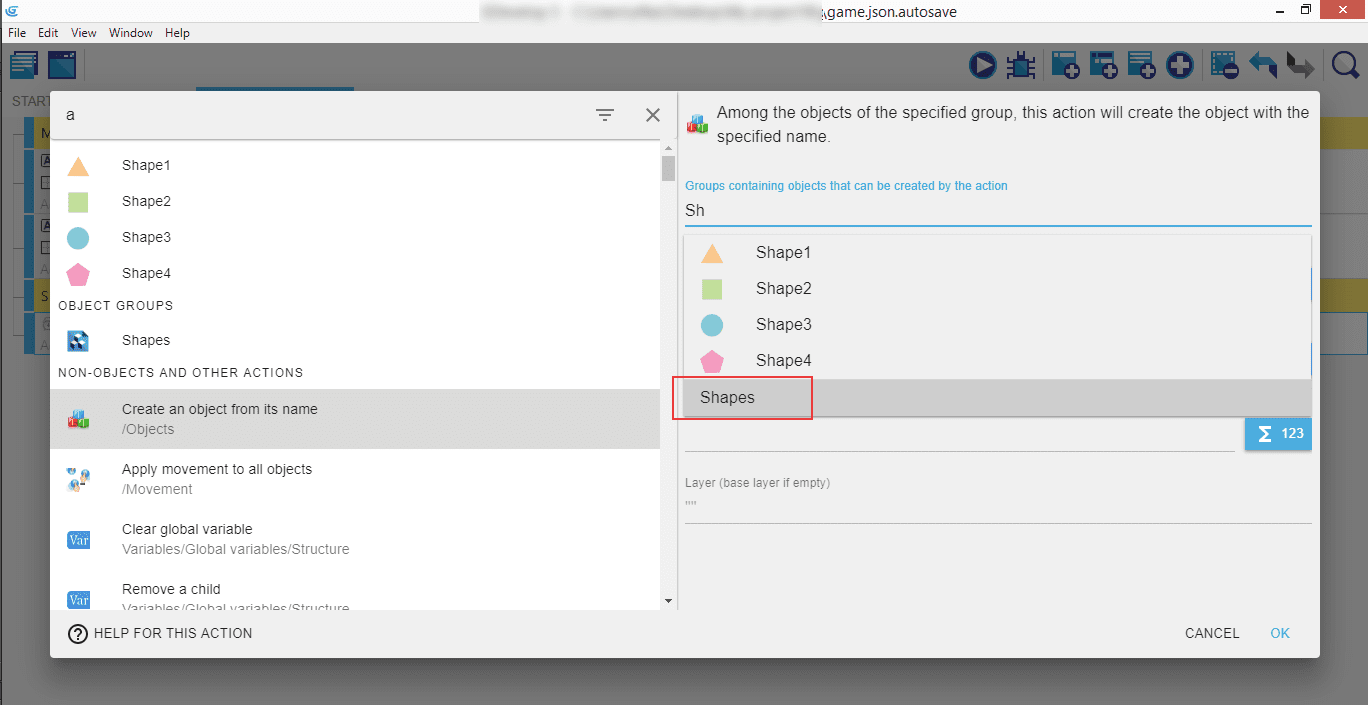Pick Shape1 in the autocomplete dropdown
This screenshot has width=1368, height=705.
(783, 253)
